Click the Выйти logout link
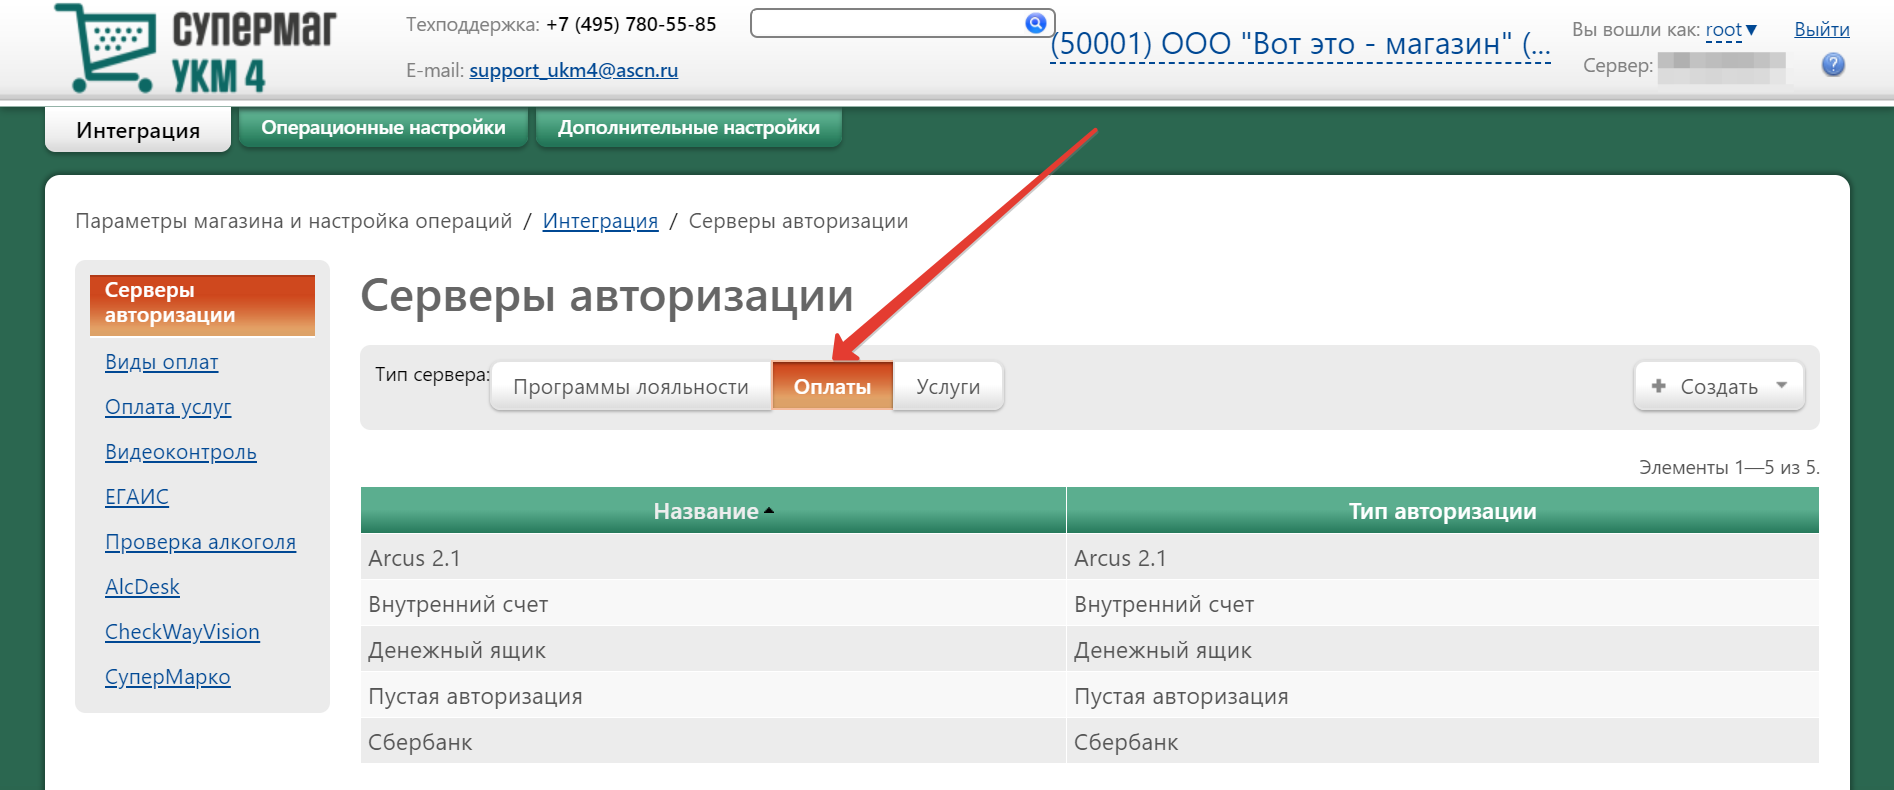Image resolution: width=1894 pixels, height=790 pixels. coord(1821,30)
